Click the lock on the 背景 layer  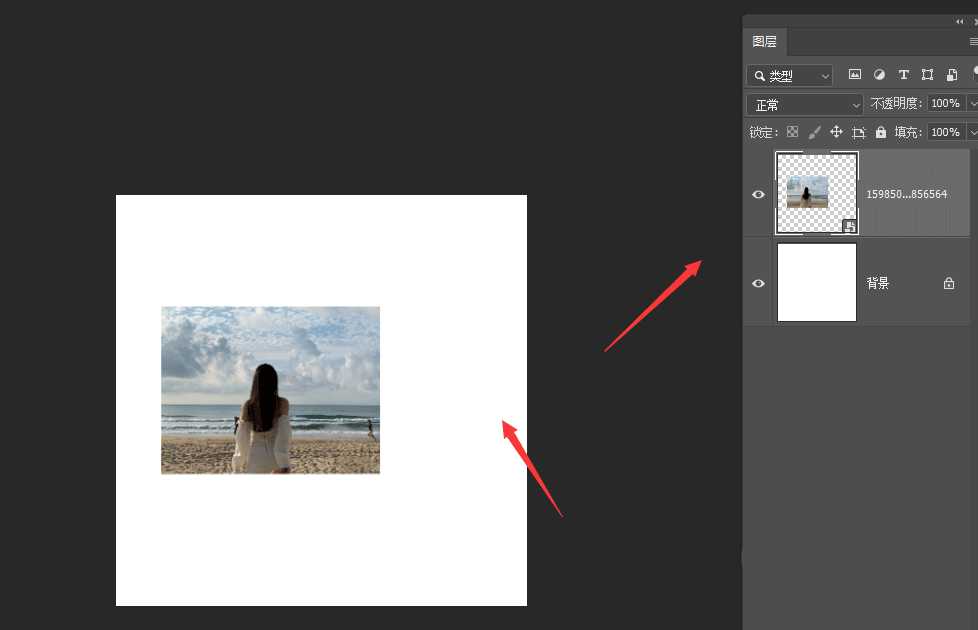948,284
